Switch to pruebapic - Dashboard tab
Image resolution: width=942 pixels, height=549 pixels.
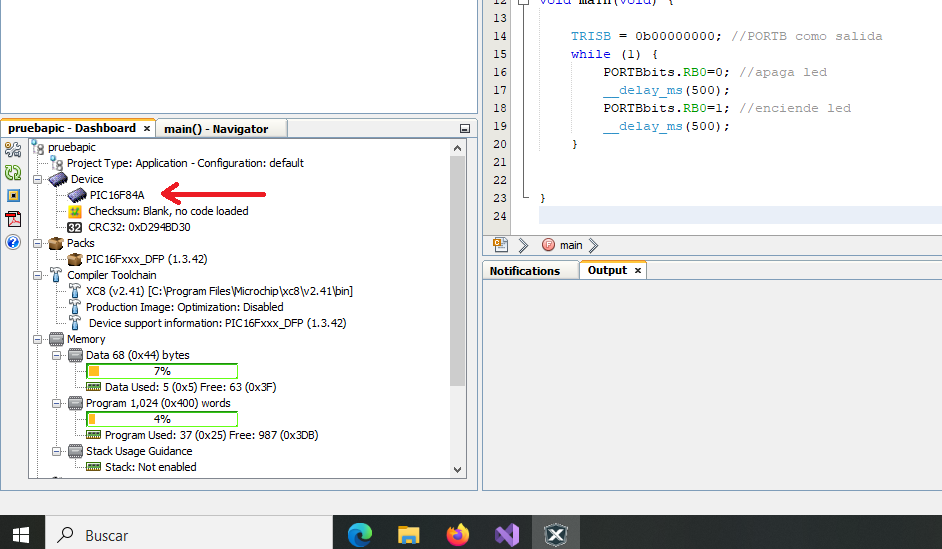pos(71,128)
